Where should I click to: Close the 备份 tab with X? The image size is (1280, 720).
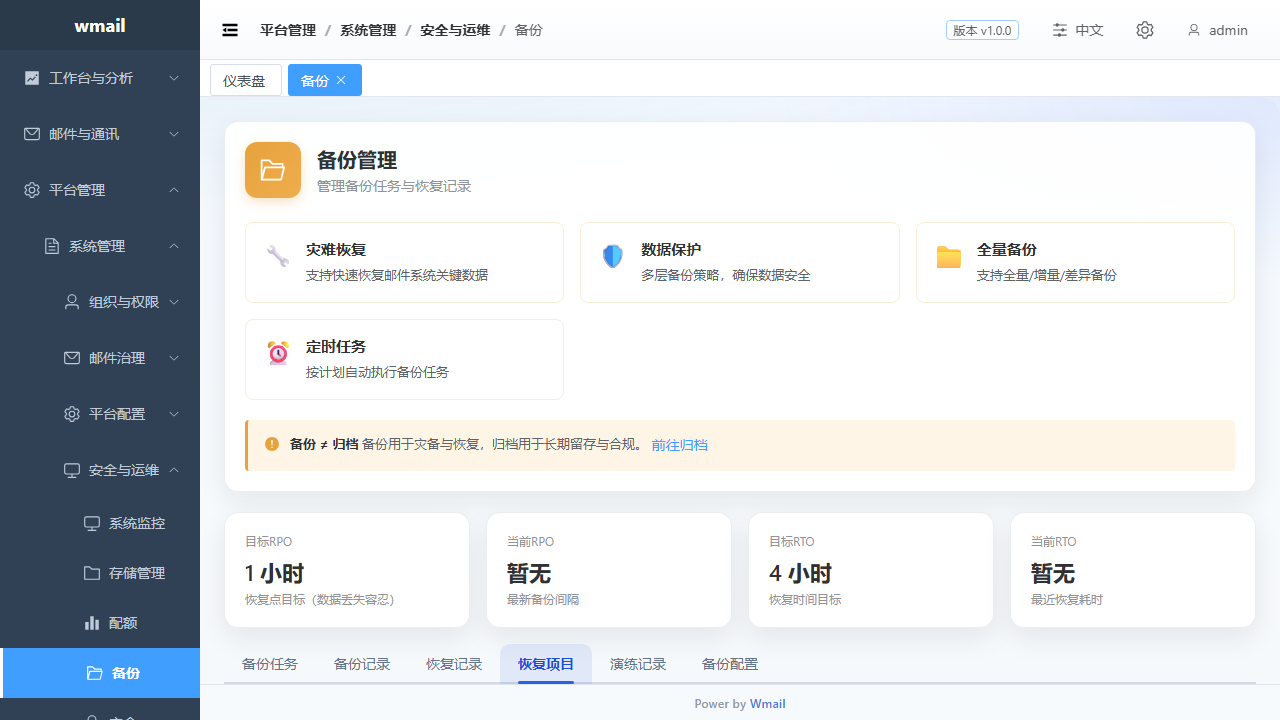[341, 80]
